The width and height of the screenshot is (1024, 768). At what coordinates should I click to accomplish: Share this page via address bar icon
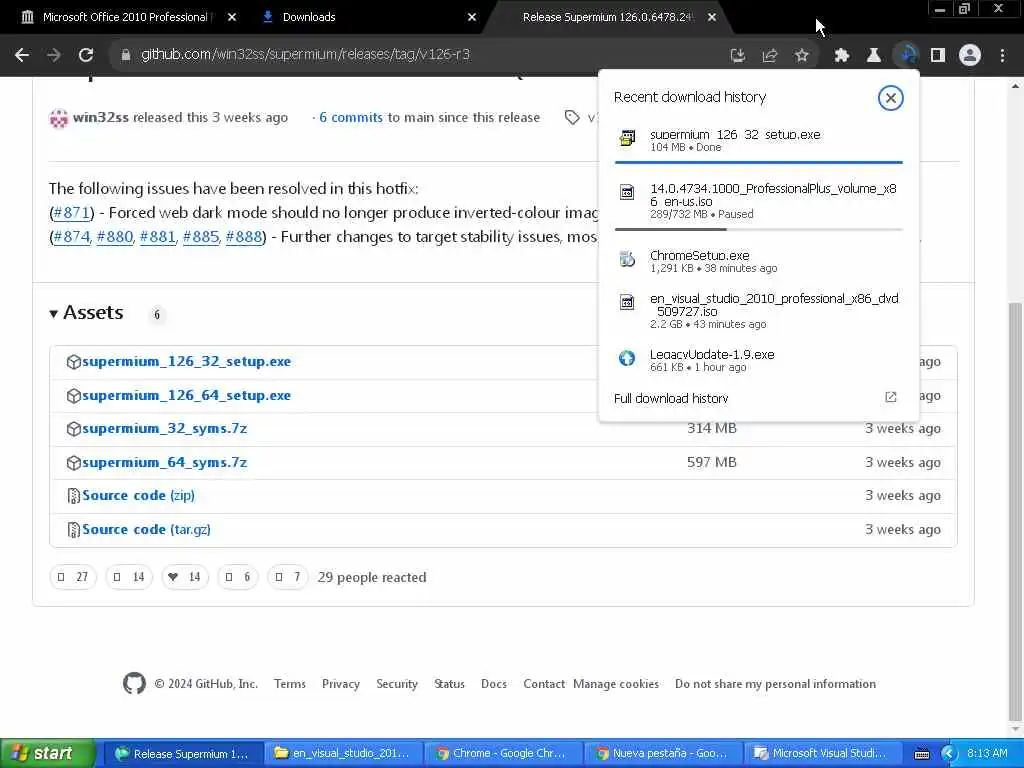tap(770, 56)
